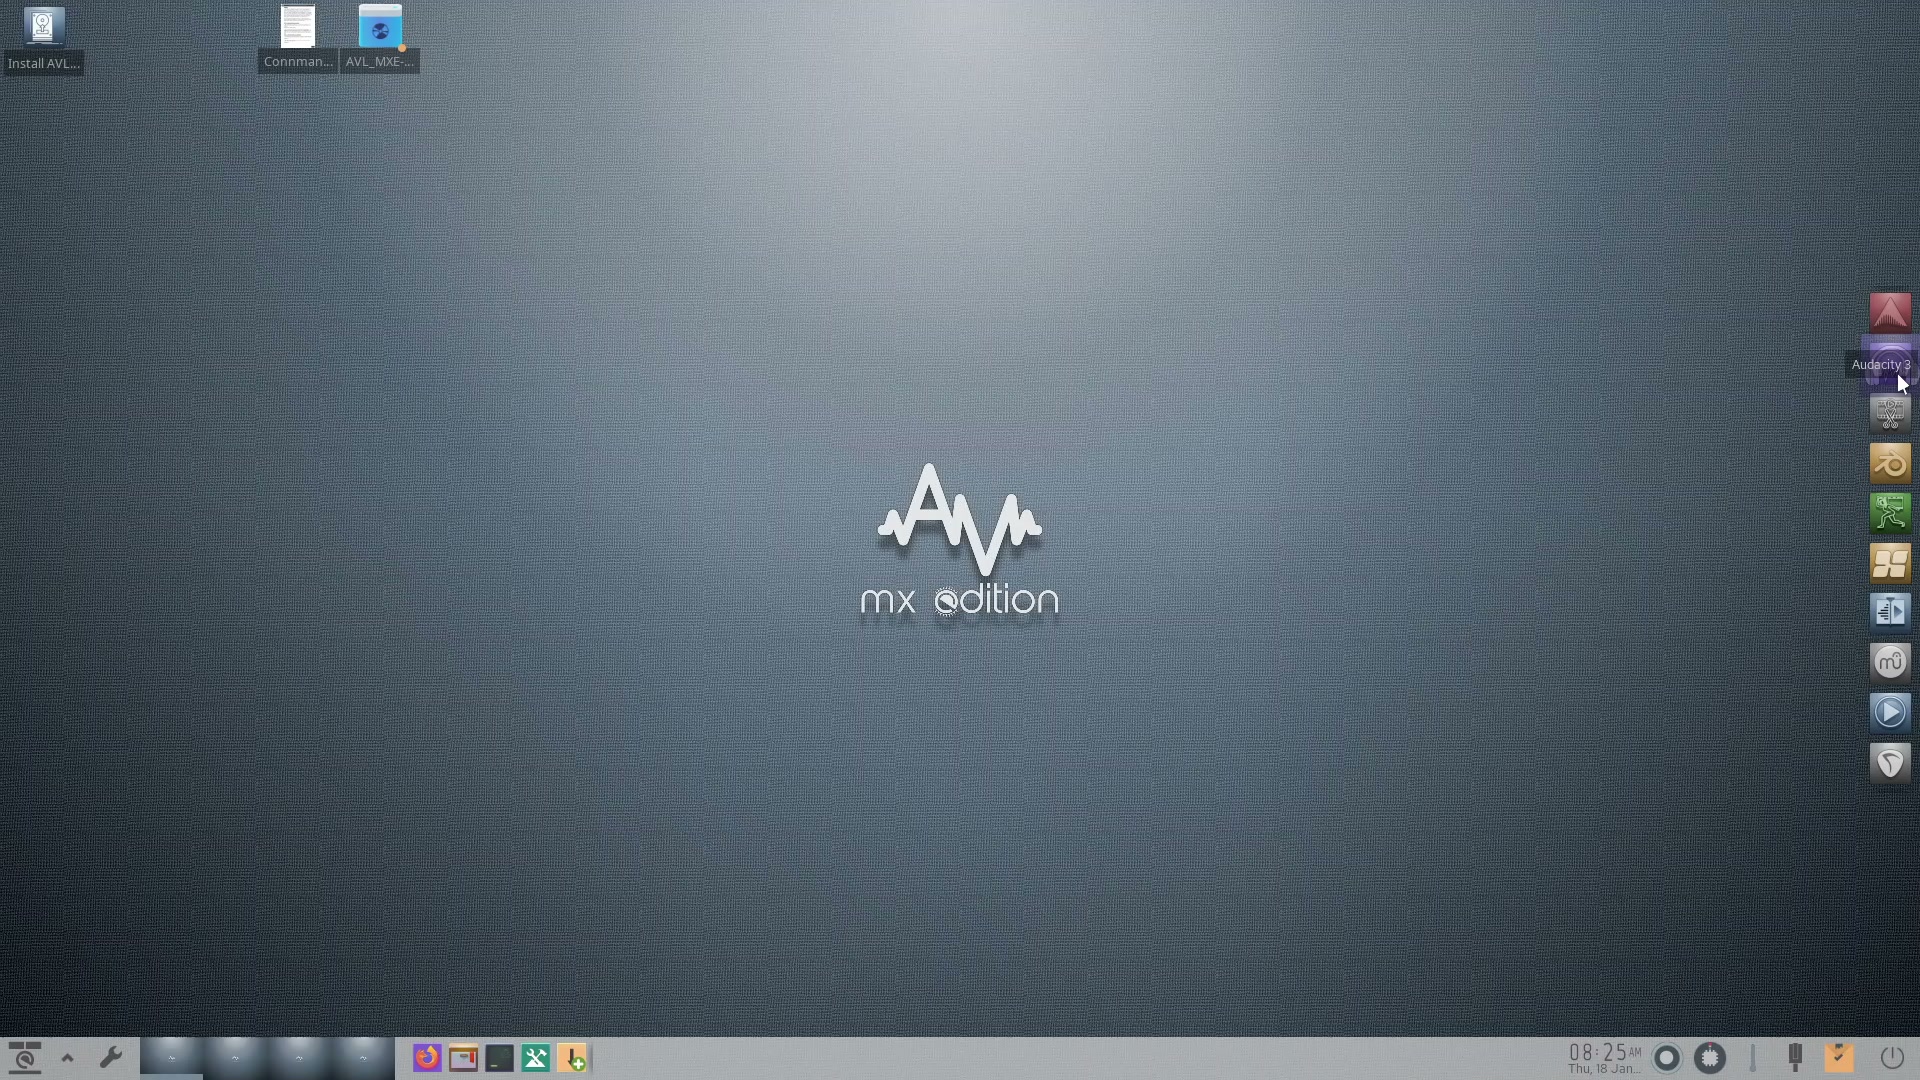Open settings via the wrench icon

click(112, 1057)
